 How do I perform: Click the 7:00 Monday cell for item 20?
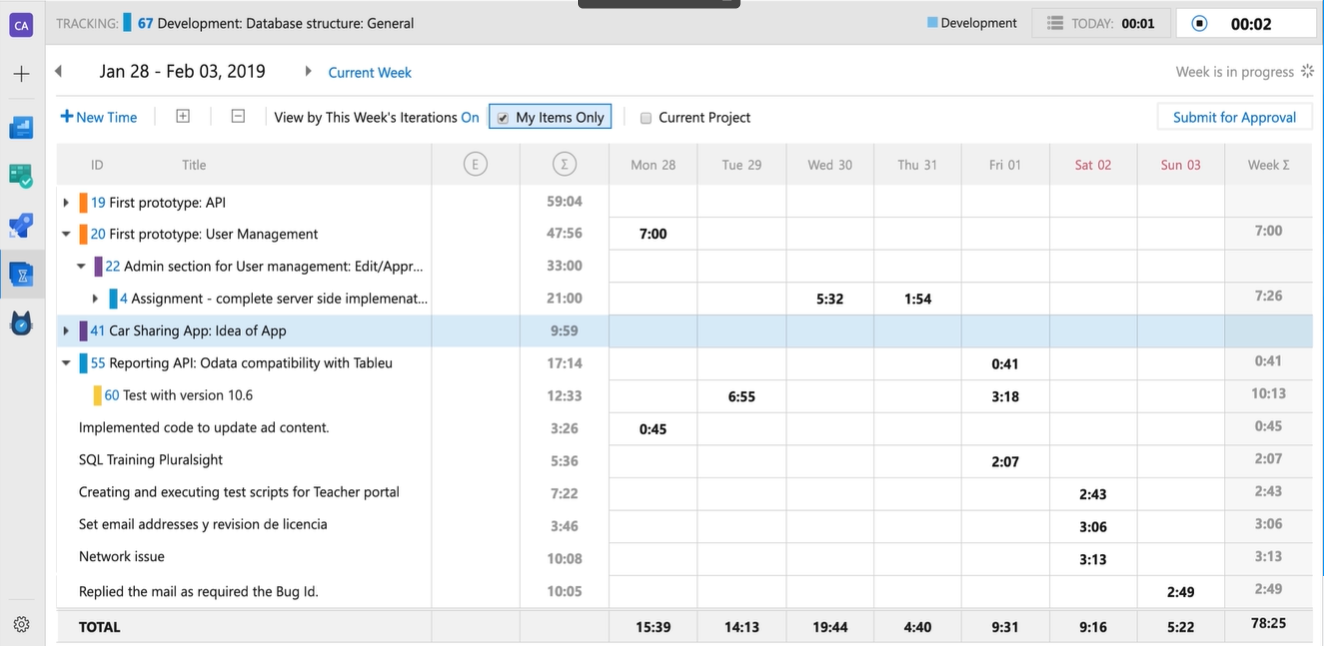653,234
